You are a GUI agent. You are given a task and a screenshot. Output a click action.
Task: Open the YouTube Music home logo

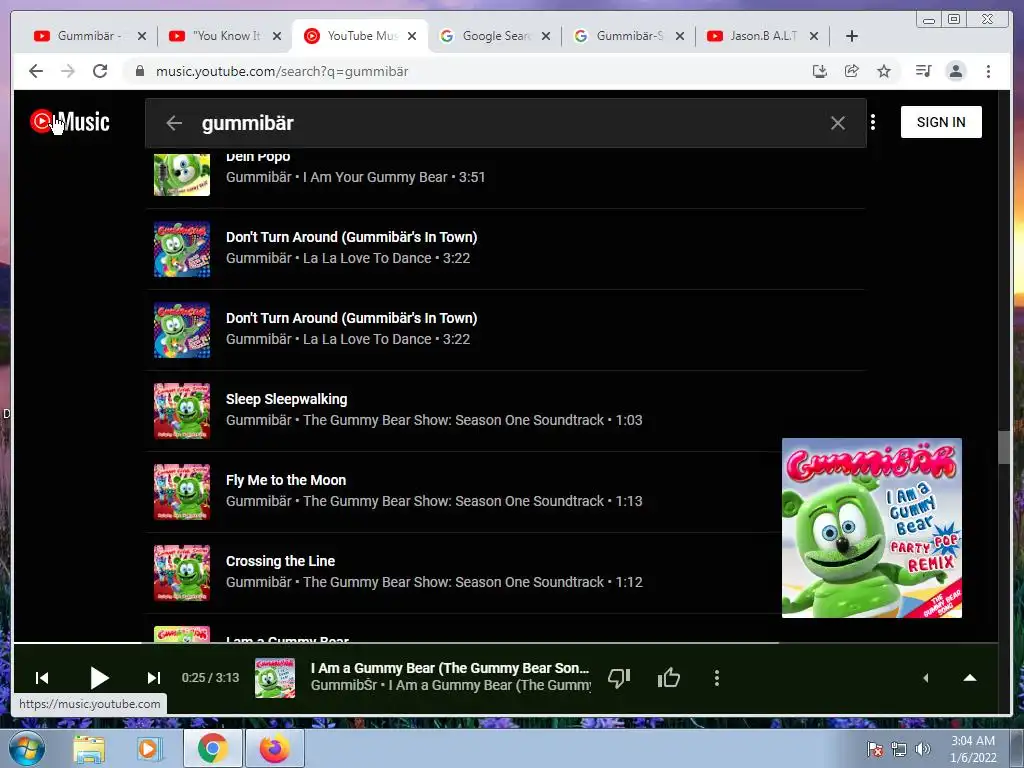(x=70, y=122)
